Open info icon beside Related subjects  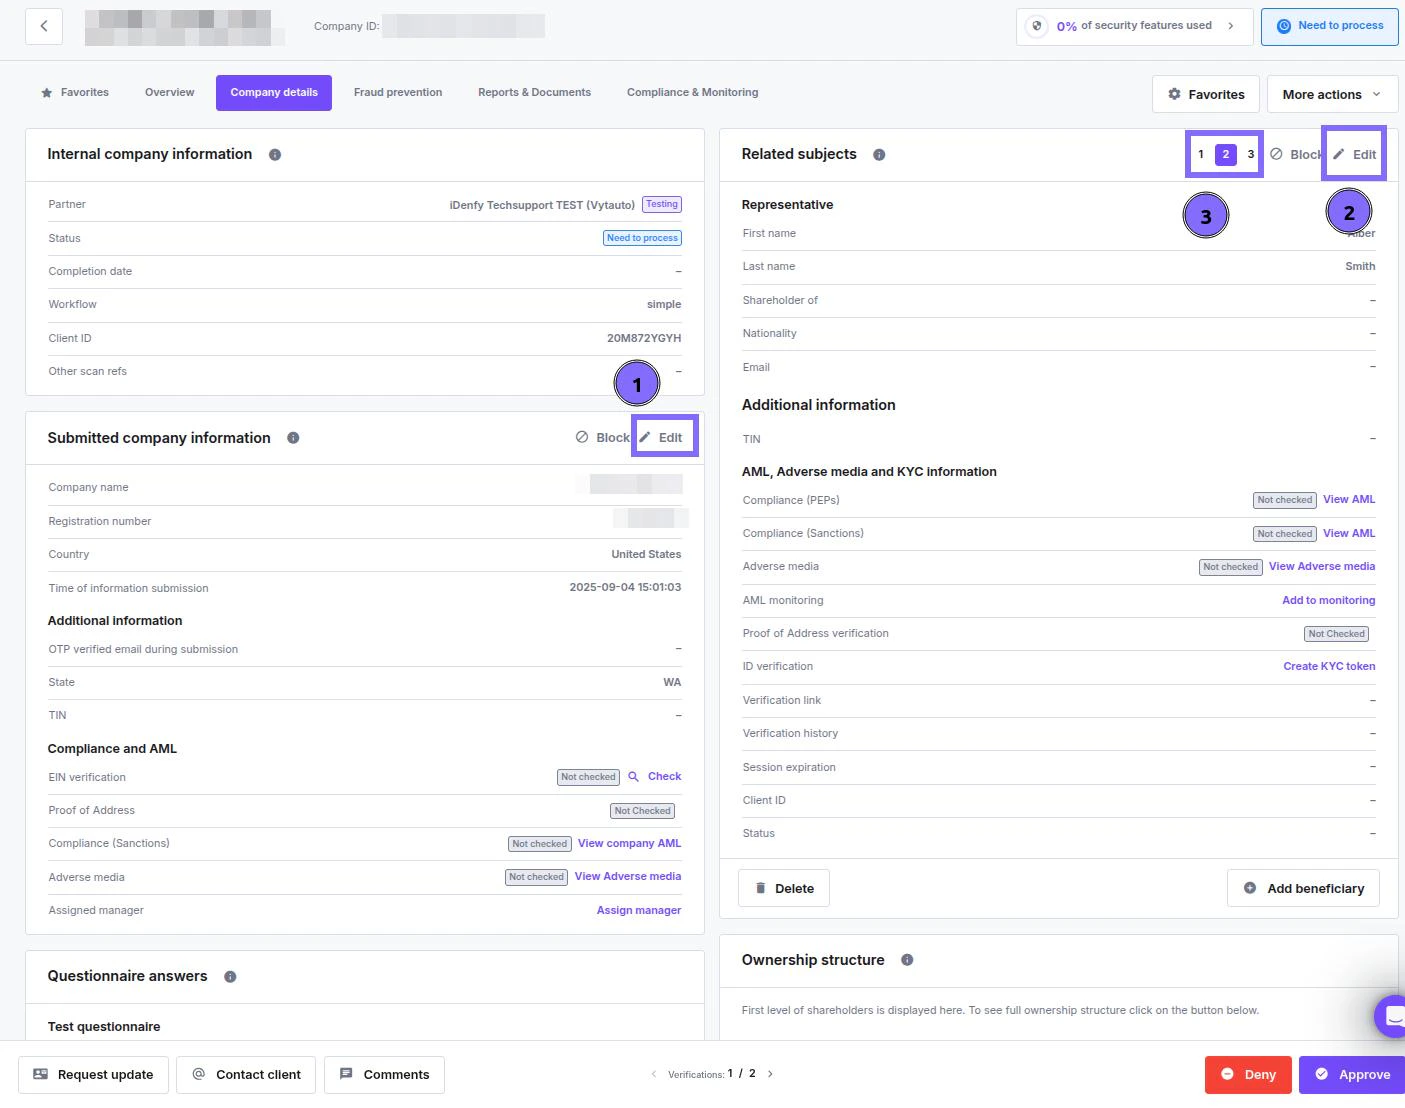[x=879, y=155]
